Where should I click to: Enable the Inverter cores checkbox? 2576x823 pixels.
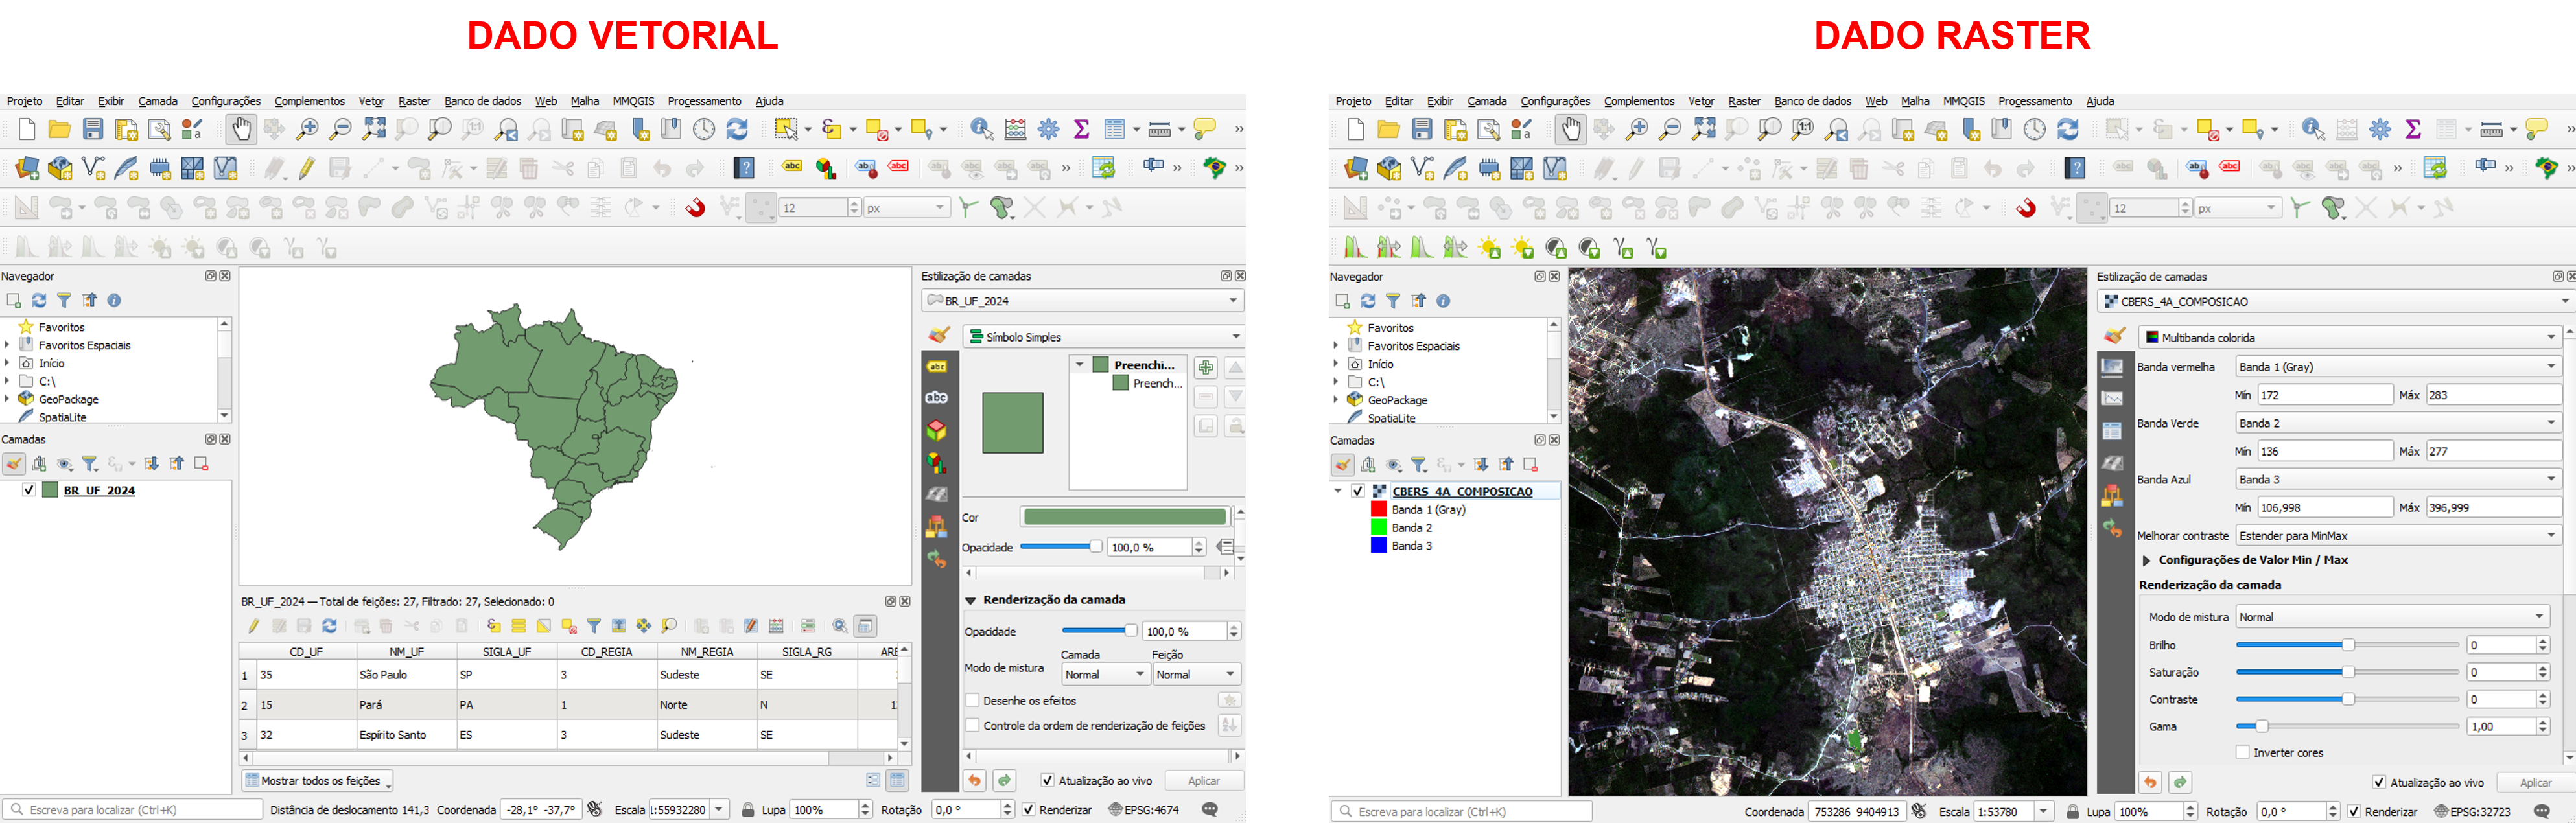tap(2243, 752)
